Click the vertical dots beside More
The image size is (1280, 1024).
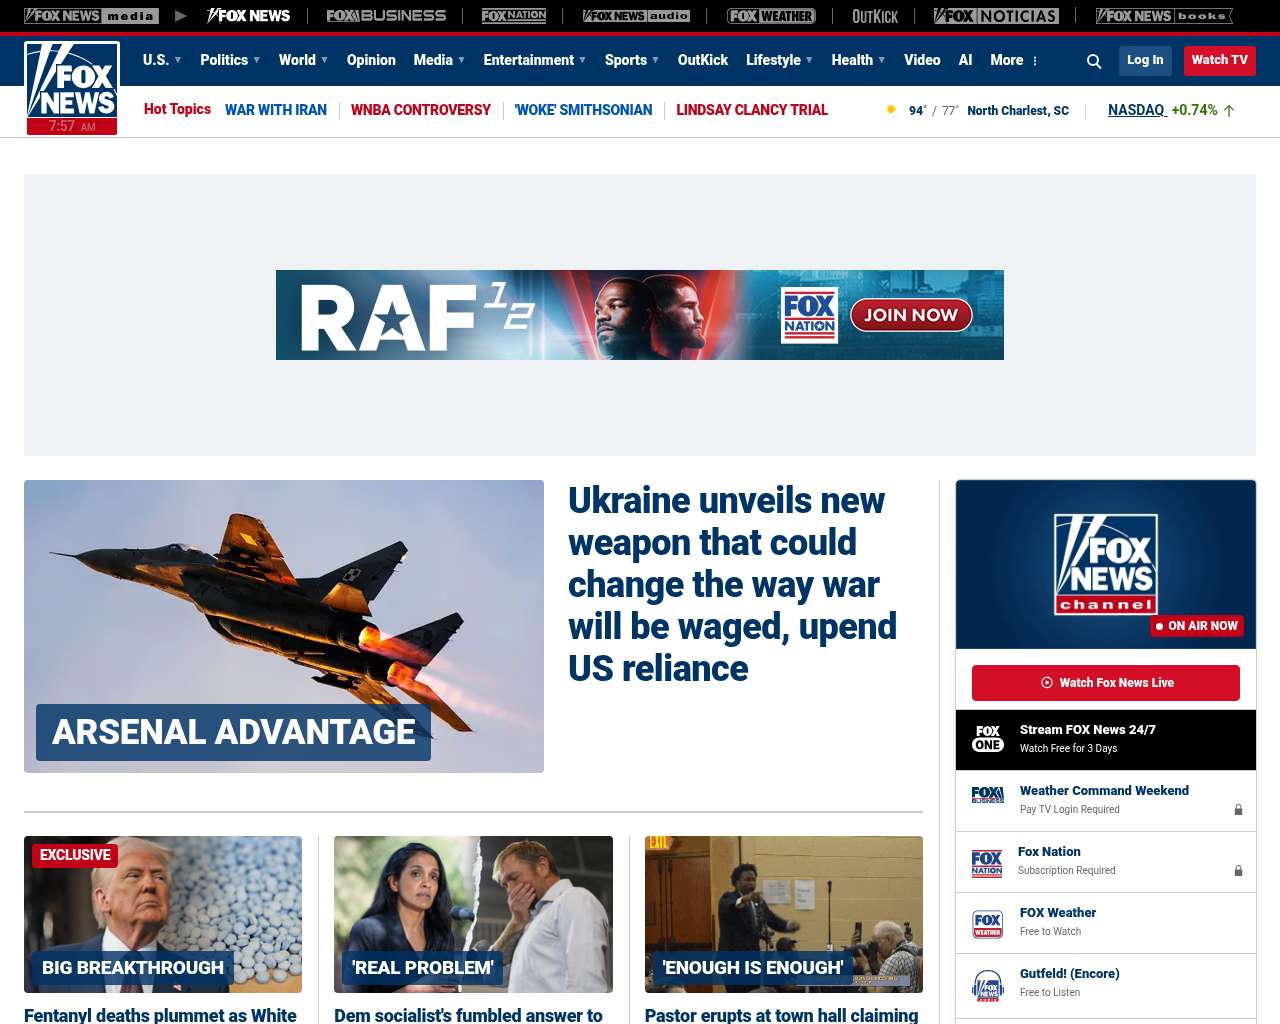point(1035,61)
